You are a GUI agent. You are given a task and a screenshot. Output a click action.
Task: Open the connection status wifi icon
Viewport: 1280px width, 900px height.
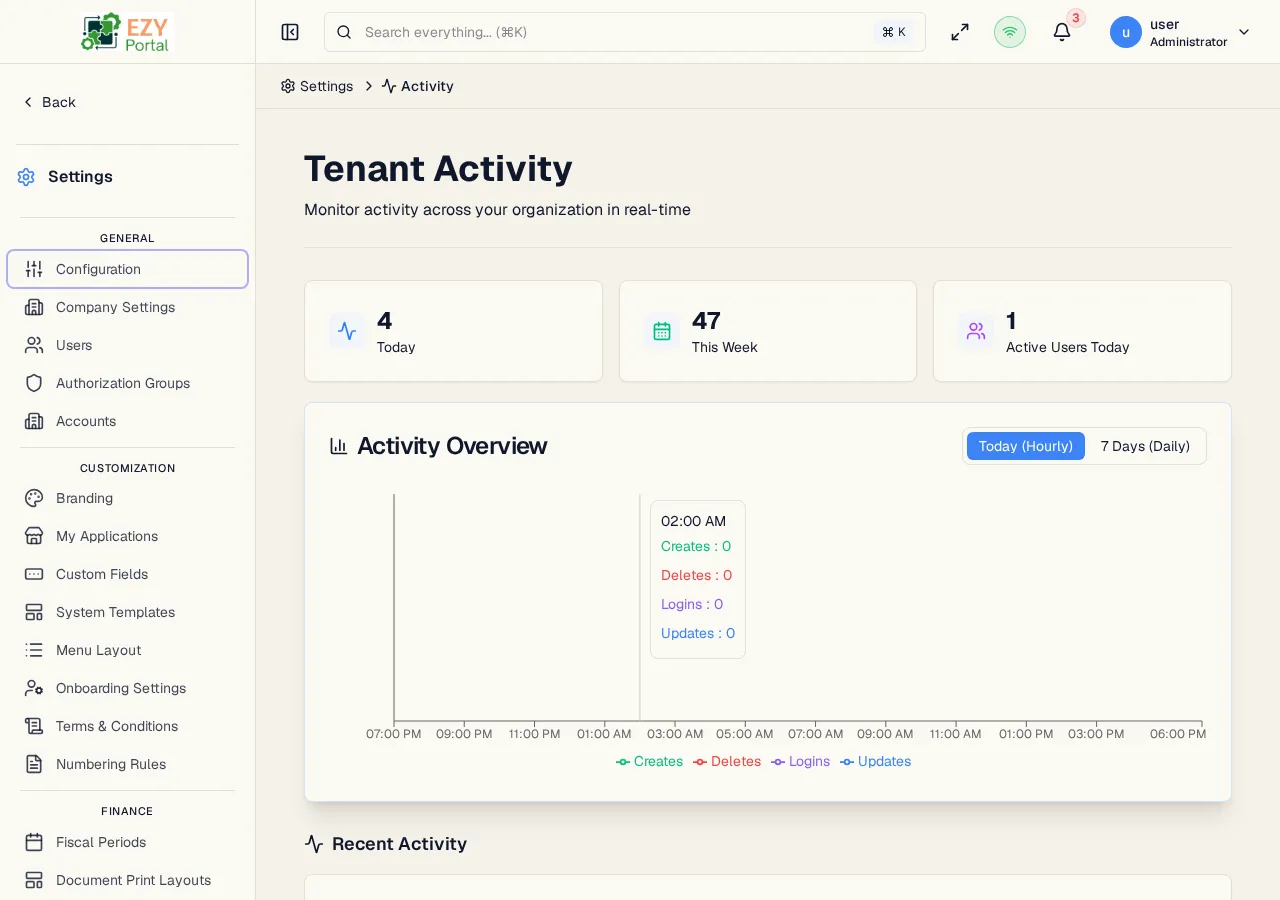point(1010,32)
